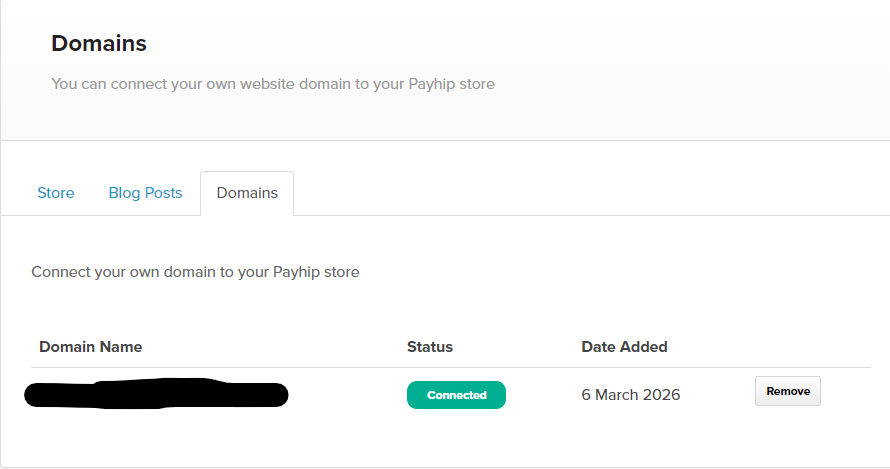
Task: Click the Date Added column header
Action: coord(624,347)
